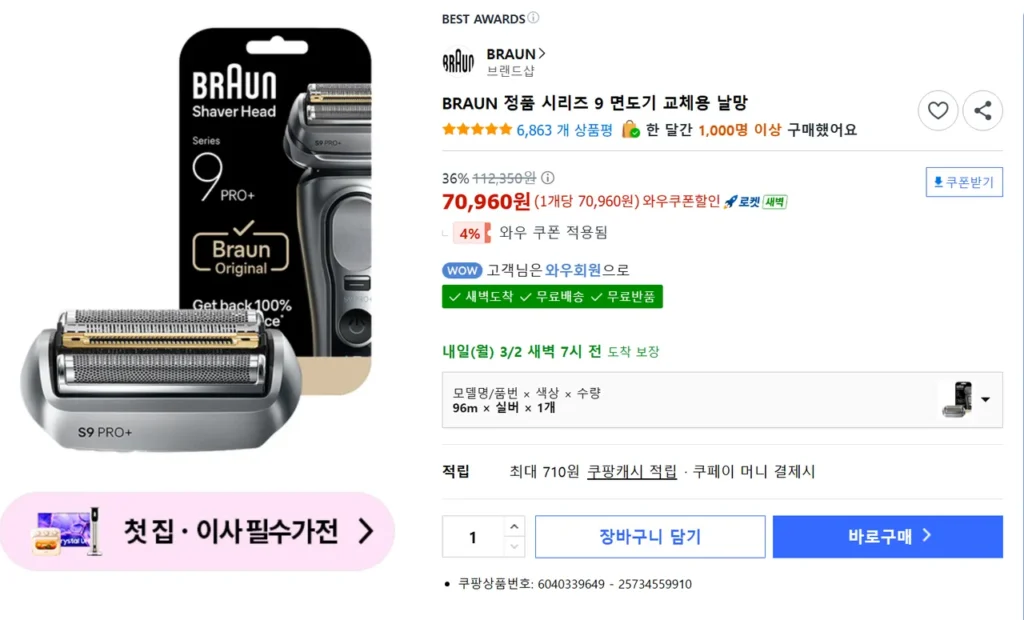
Task: Expand the model/color/quantity option dropdown
Action: click(x=986, y=400)
